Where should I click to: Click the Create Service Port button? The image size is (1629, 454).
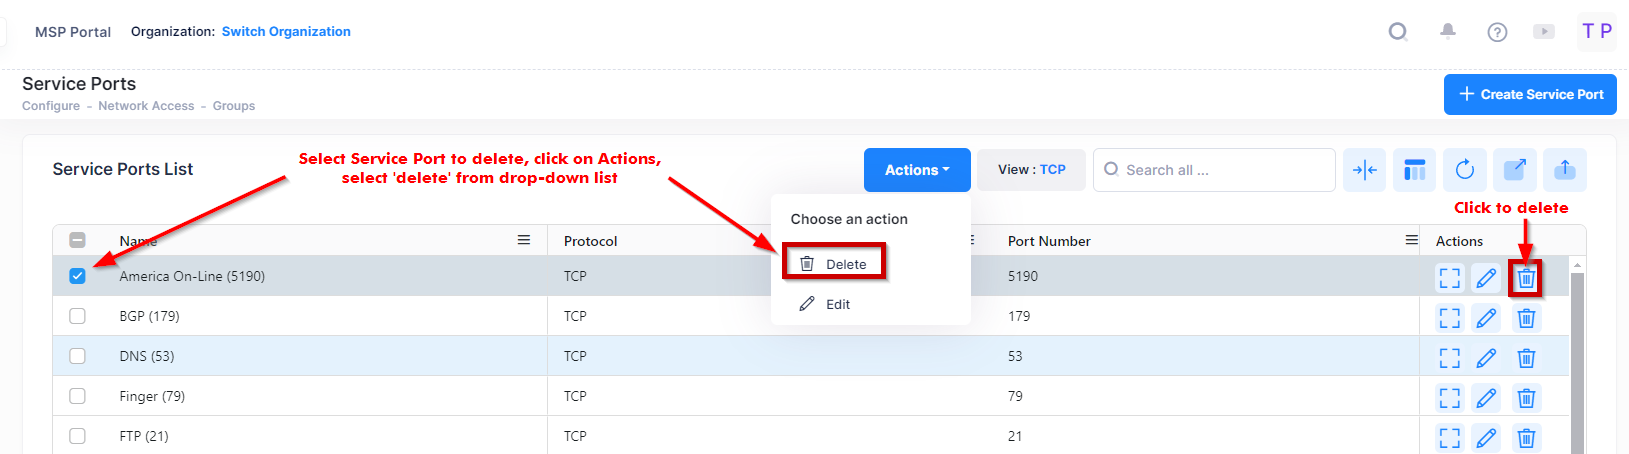(x=1530, y=94)
